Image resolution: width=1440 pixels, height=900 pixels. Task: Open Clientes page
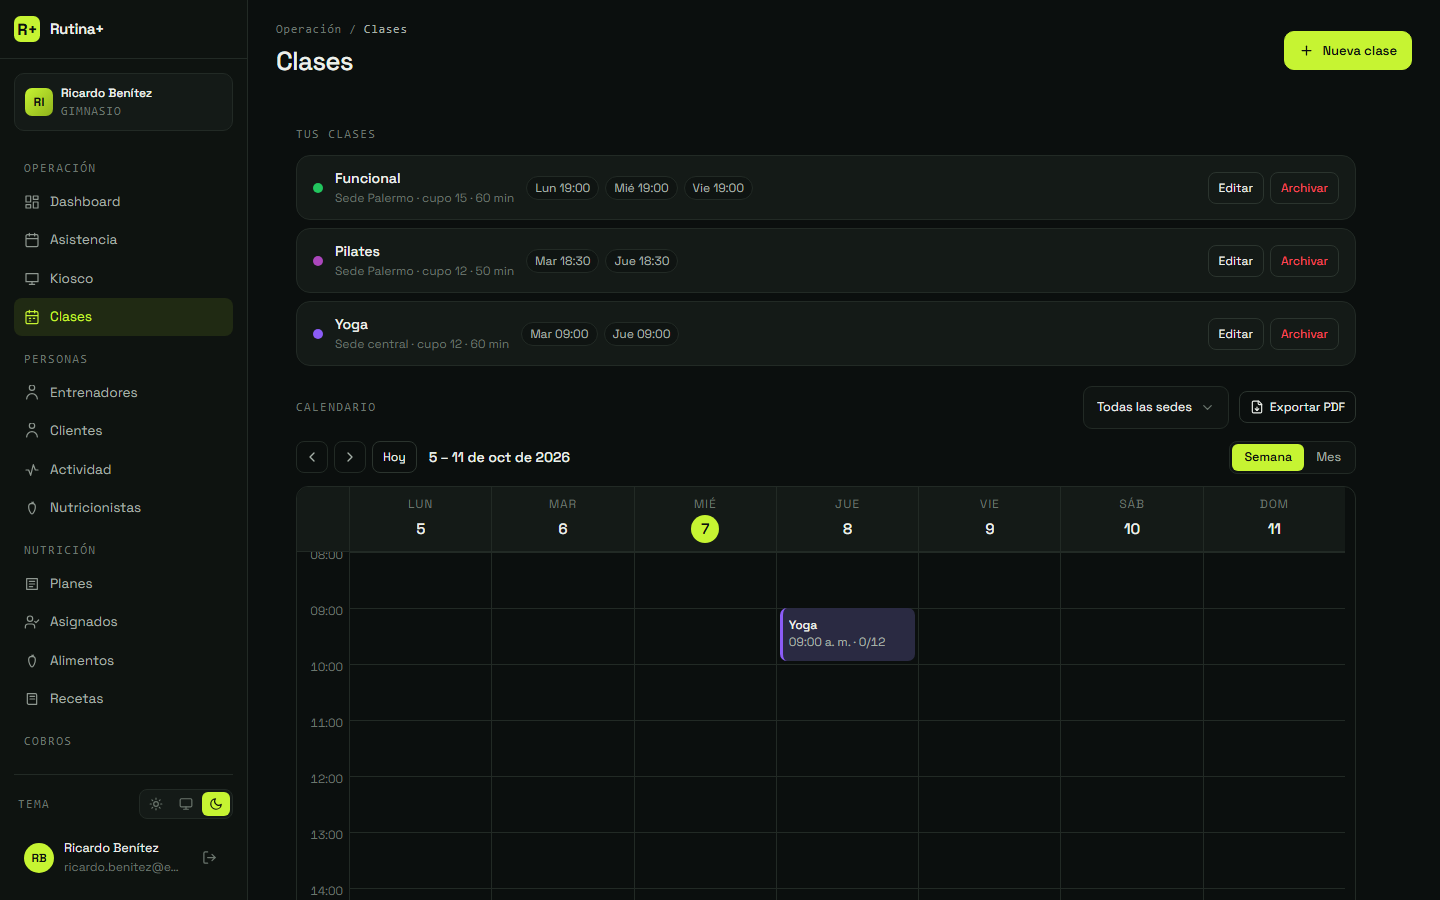coord(123,431)
